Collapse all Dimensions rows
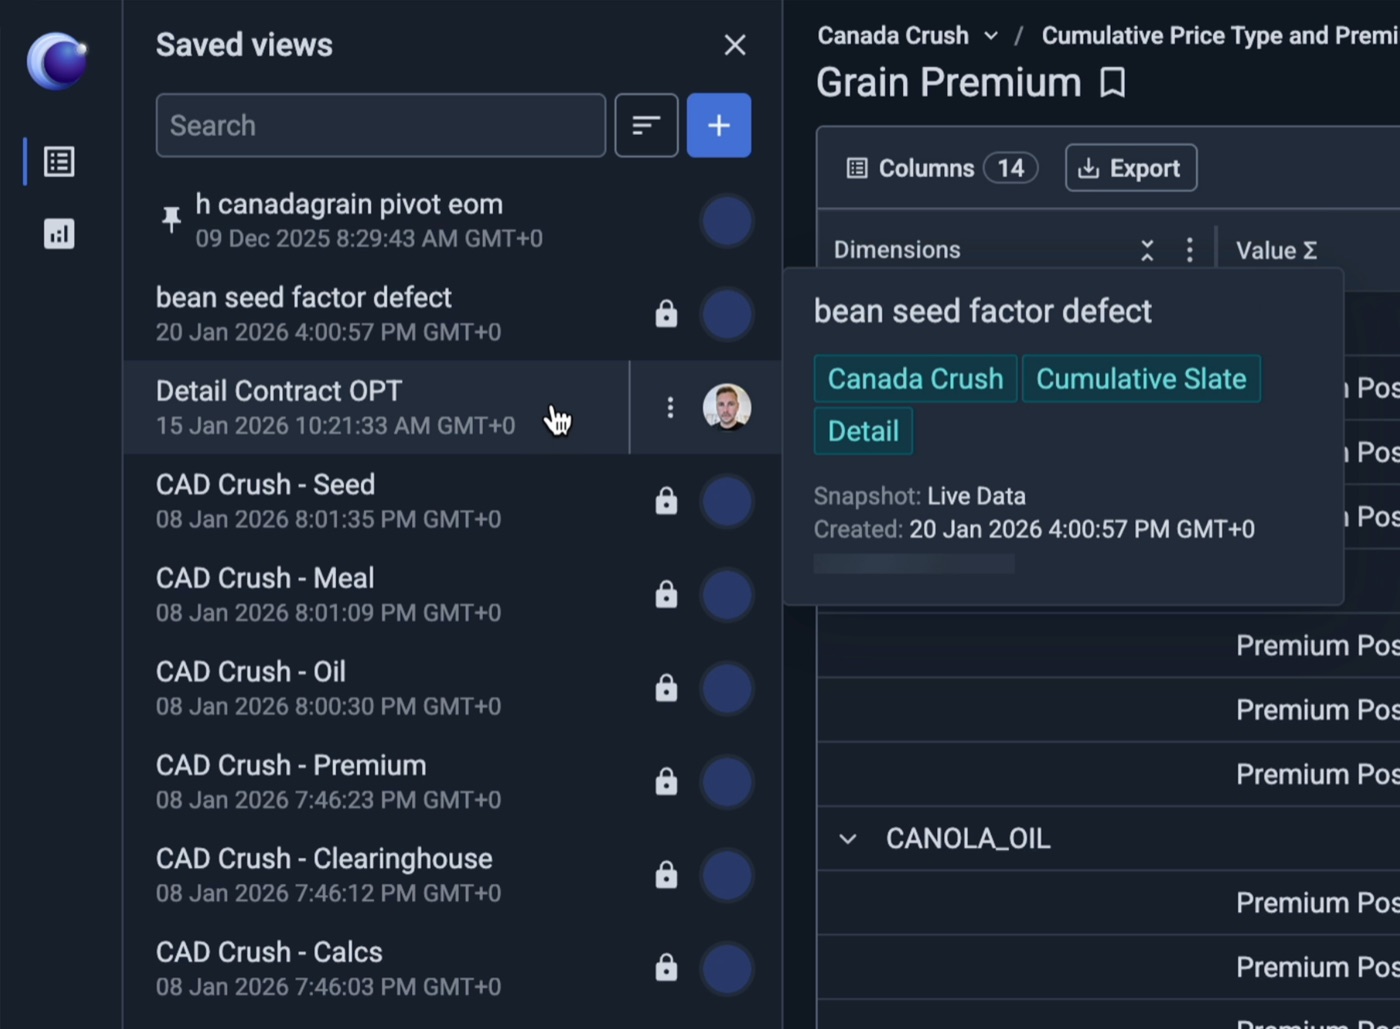The width and height of the screenshot is (1400, 1029). (1147, 250)
